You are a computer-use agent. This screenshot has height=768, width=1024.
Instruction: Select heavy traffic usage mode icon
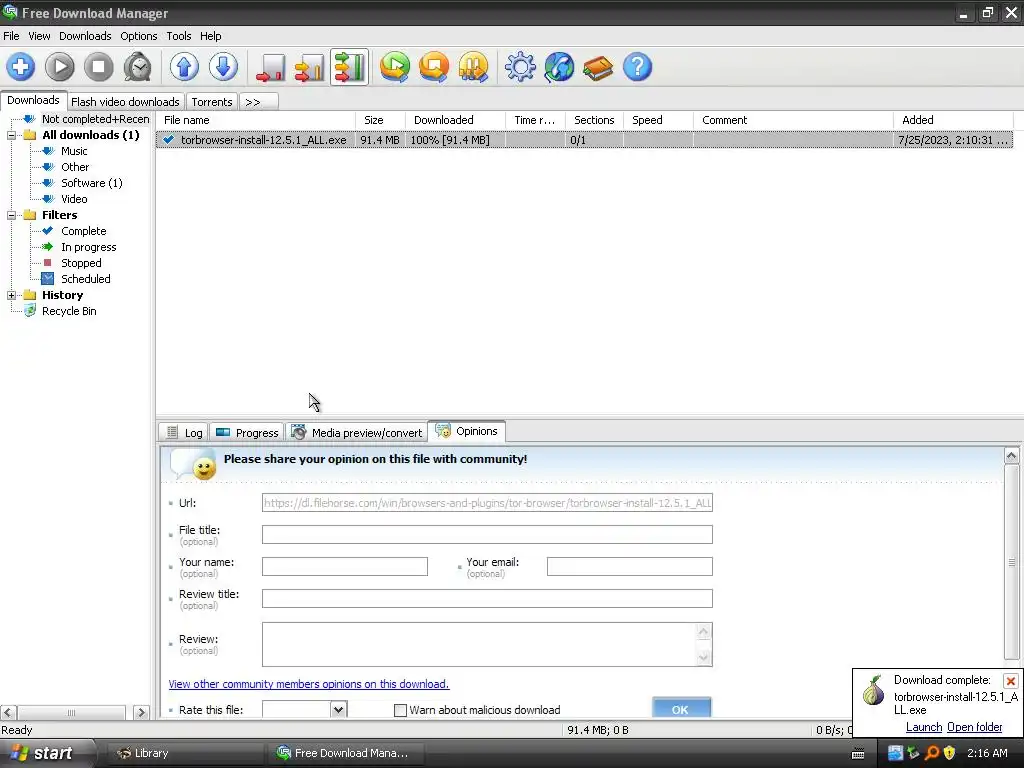(x=349, y=67)
